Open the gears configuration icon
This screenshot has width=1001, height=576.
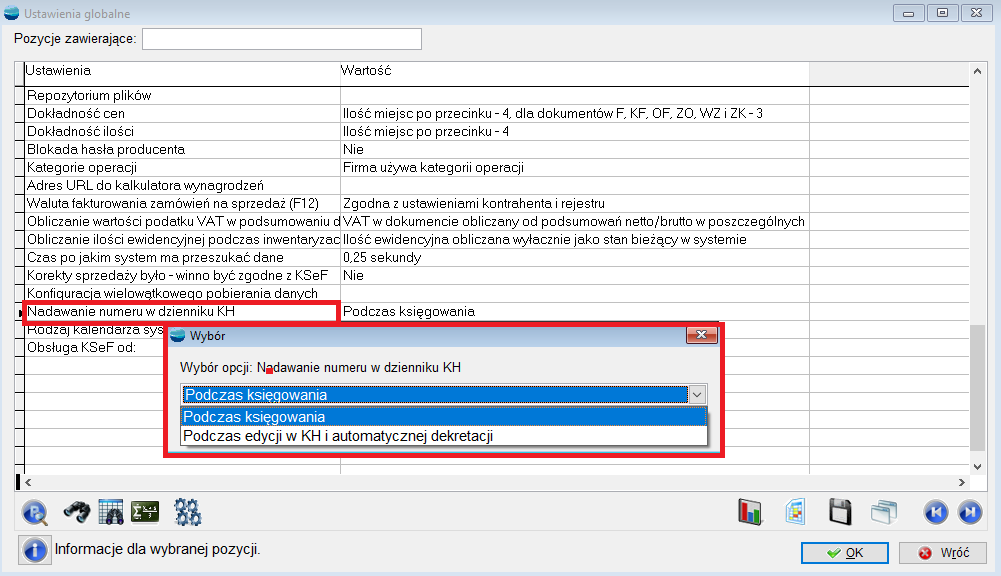point(187,512)
